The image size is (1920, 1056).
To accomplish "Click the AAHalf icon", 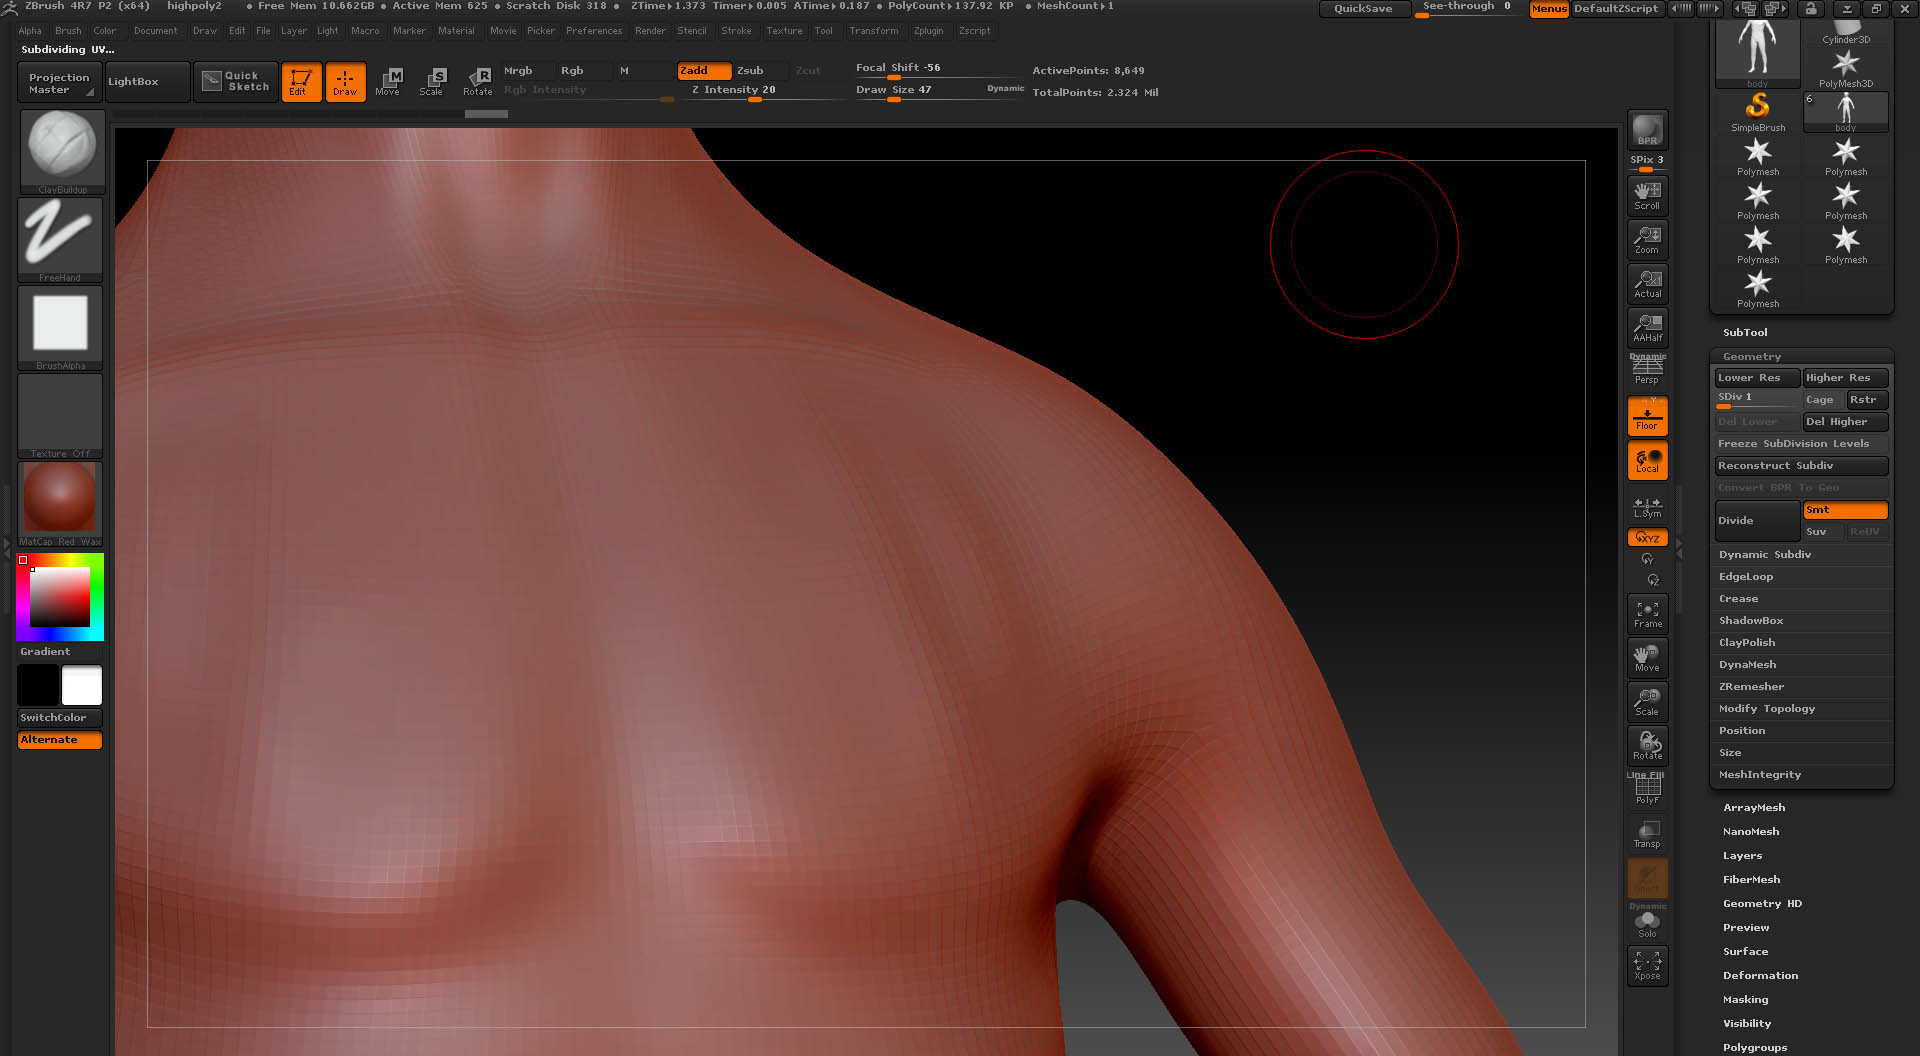I will click(x=1647, y=327).
